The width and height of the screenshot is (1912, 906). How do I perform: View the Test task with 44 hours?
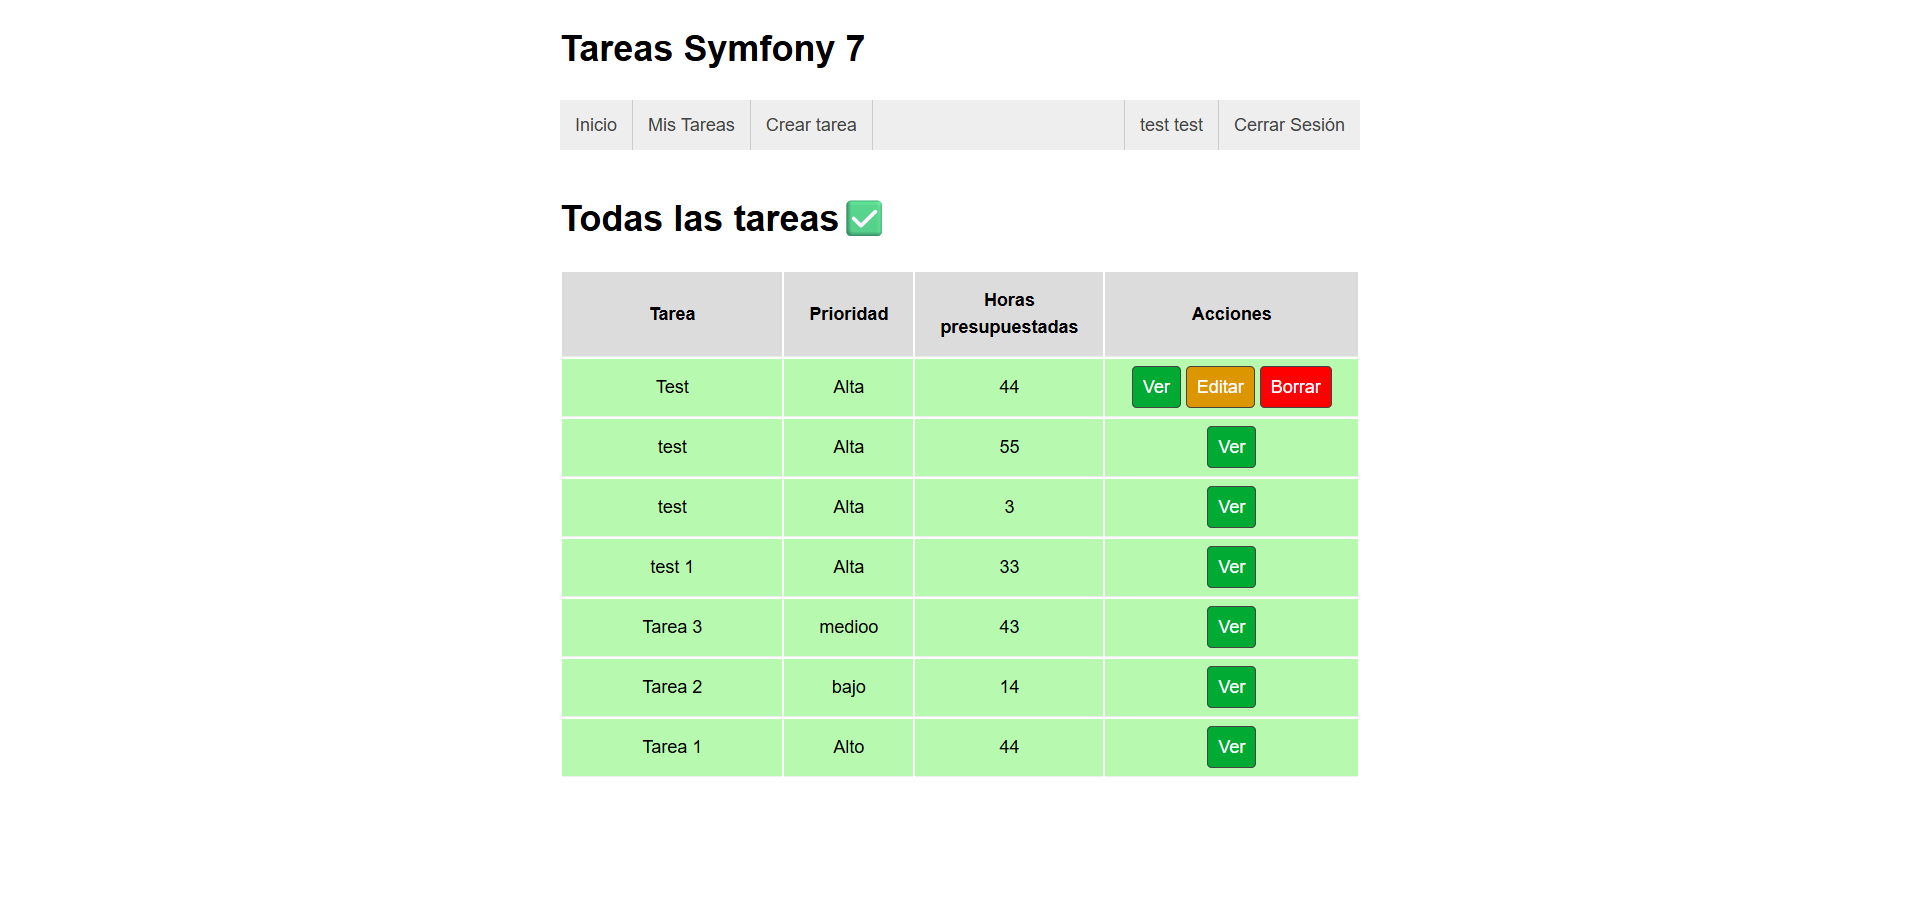click(1156, 387)
